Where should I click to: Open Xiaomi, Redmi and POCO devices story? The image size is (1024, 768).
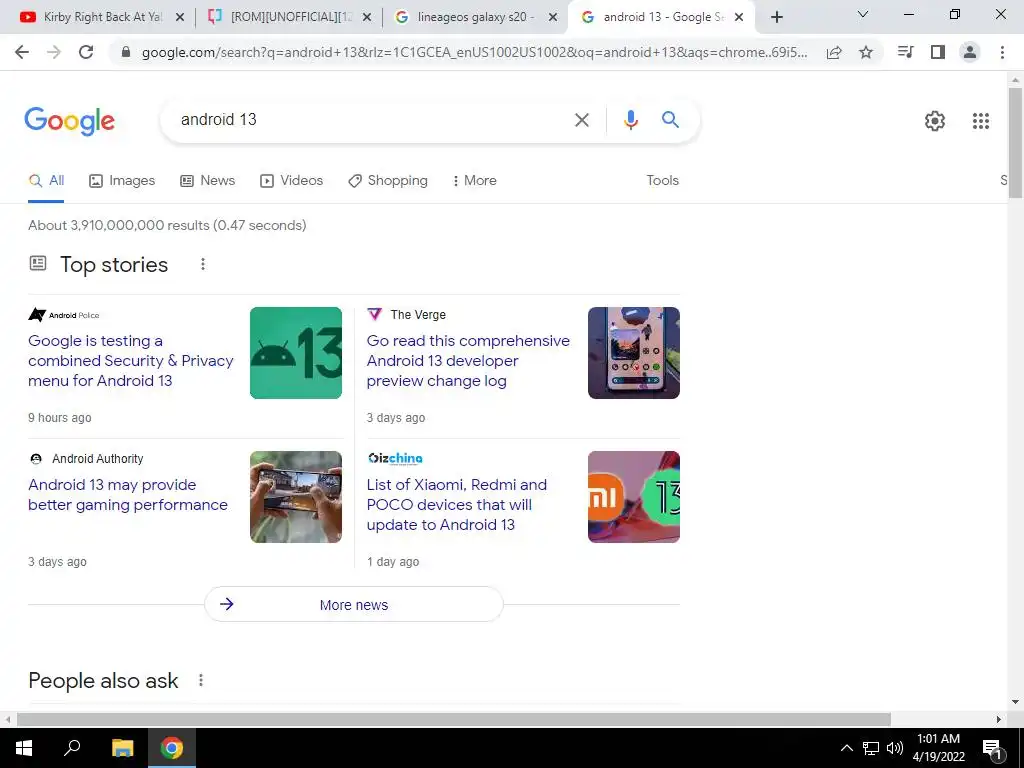point(456,504)
